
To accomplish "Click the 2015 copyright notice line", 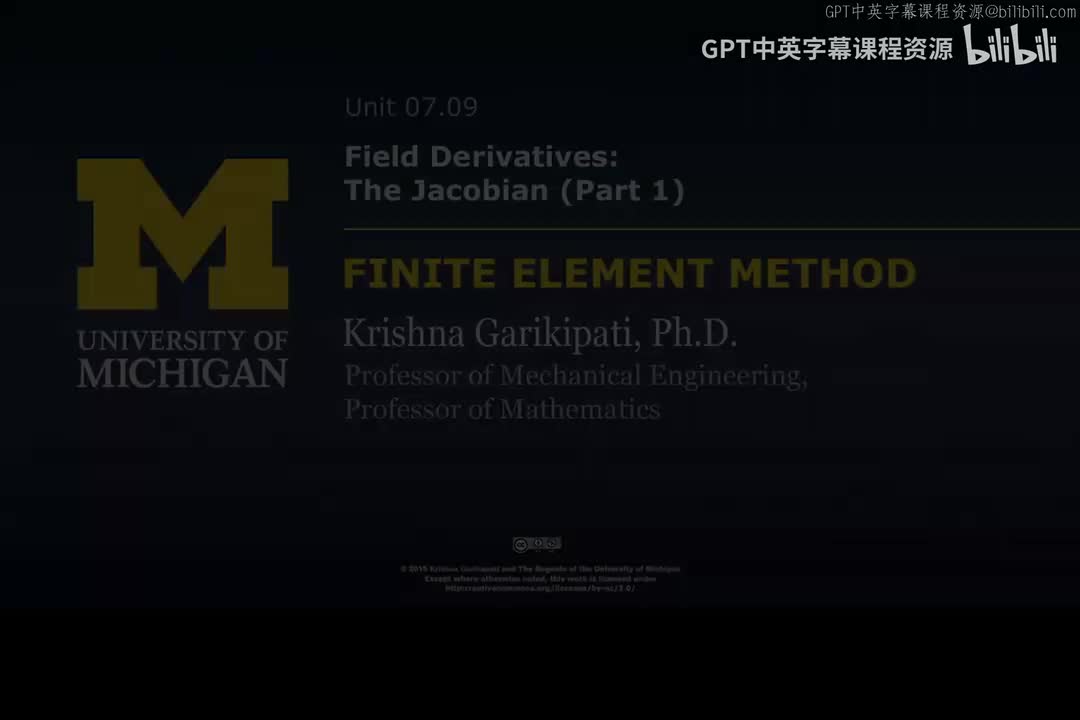I will point(540,569).
